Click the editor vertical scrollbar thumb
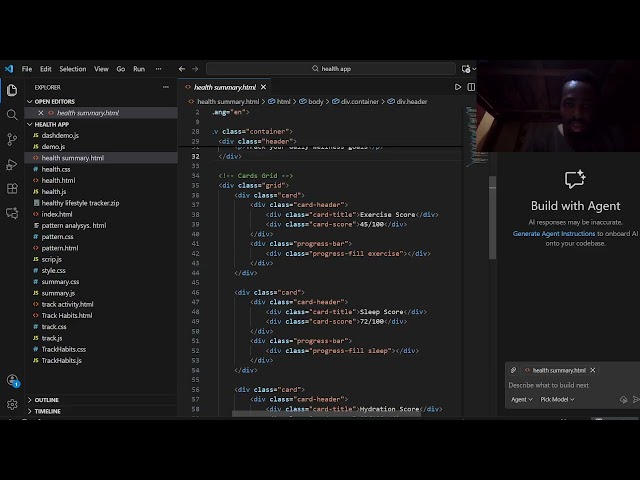 (492, 218)
